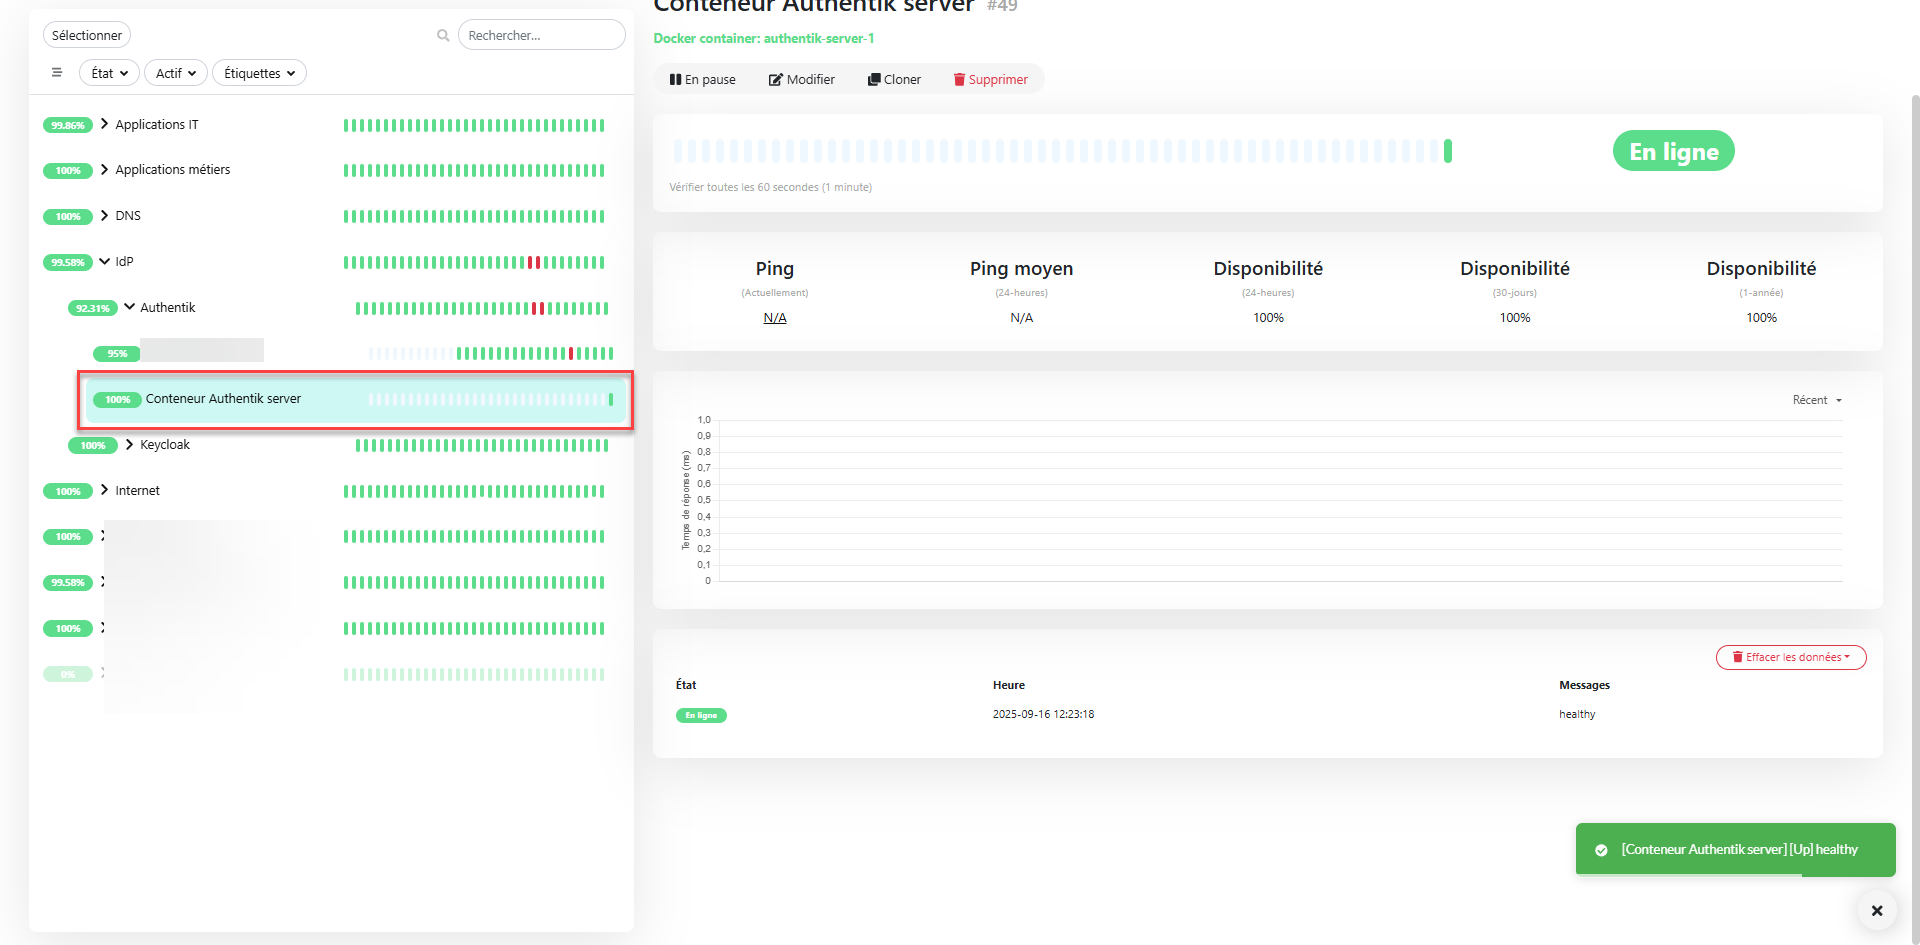The image size is (1920, 945).
Task: Open the État filter dropdown
Action: click(109, 73)
